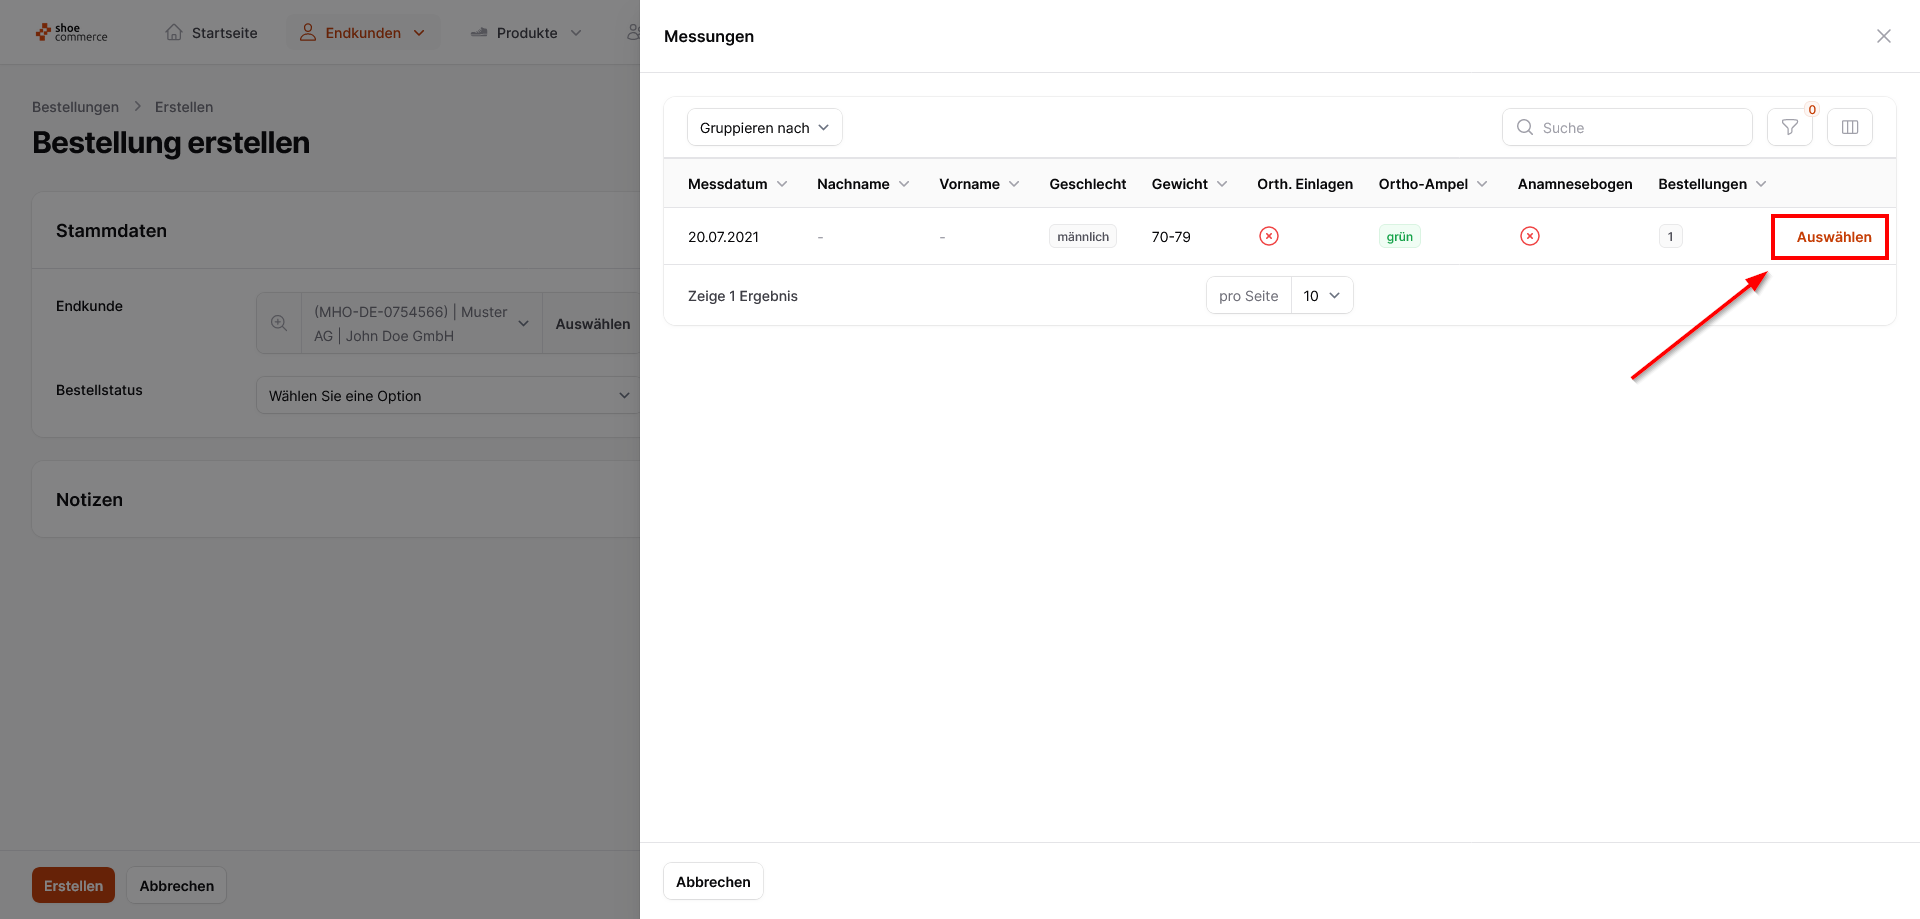Click the Anamnesebogen column header
The image size is (1920, 919).
(x=1575, y=184)
